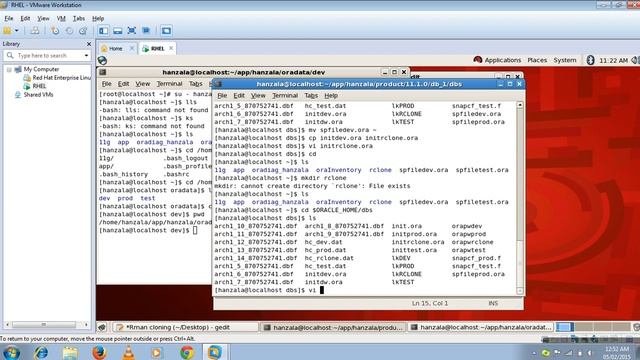Click the send Ctrl+Alt+Del toolbar icon
The image size is (640, 360).
click(35, 31)
